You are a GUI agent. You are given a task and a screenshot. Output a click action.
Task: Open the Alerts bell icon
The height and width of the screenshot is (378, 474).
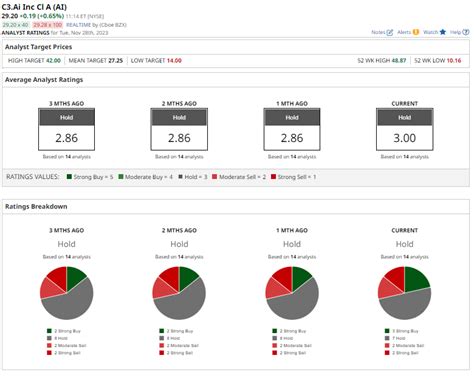415,32
